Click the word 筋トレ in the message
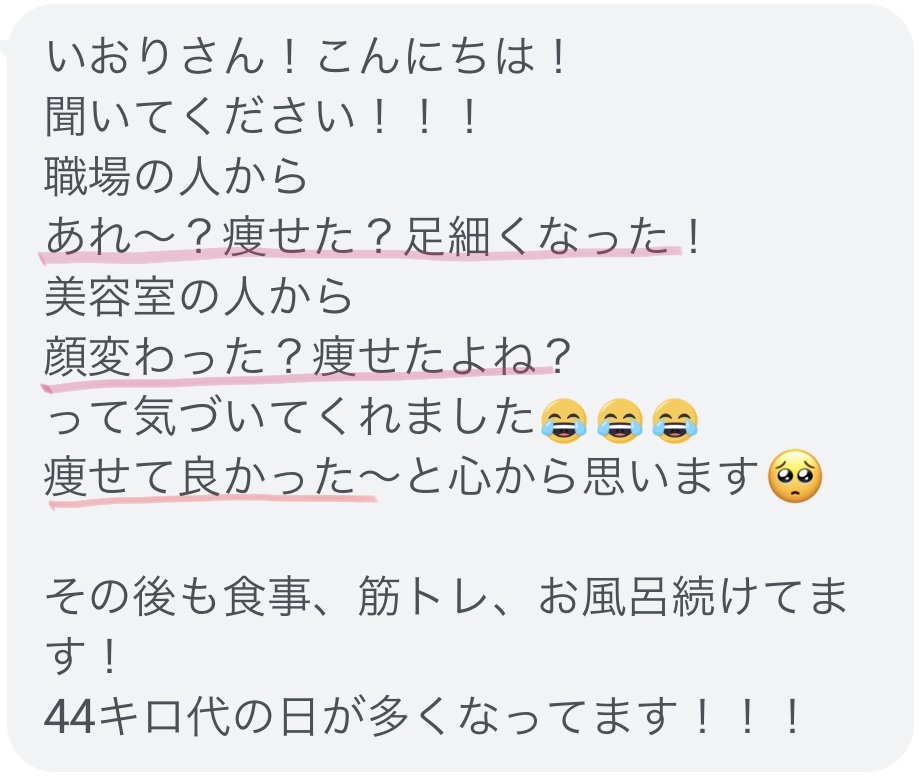The image size is (922, 784). [x=423, y=596]
